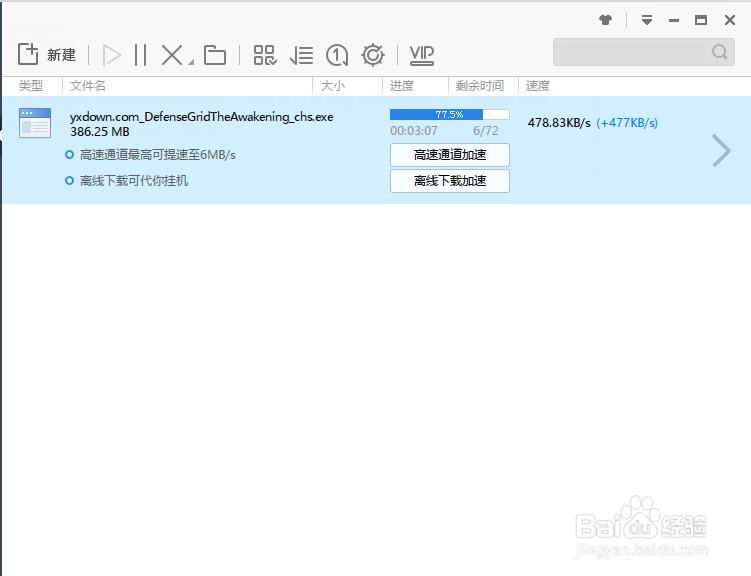The width and height of the screenshot is (751, 576).
Task: Click the 77.5% progress bar
Action: tap(449, 114)
